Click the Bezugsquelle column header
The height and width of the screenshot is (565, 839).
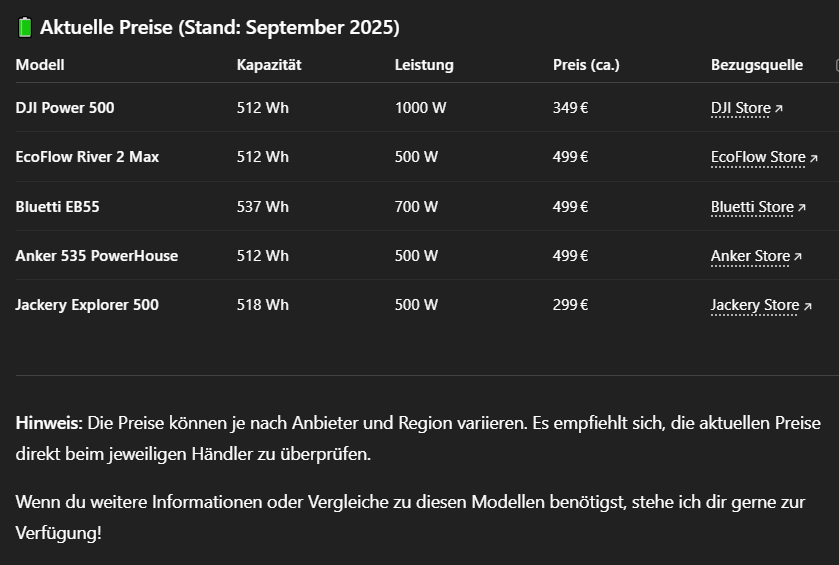tap(756, 65)
